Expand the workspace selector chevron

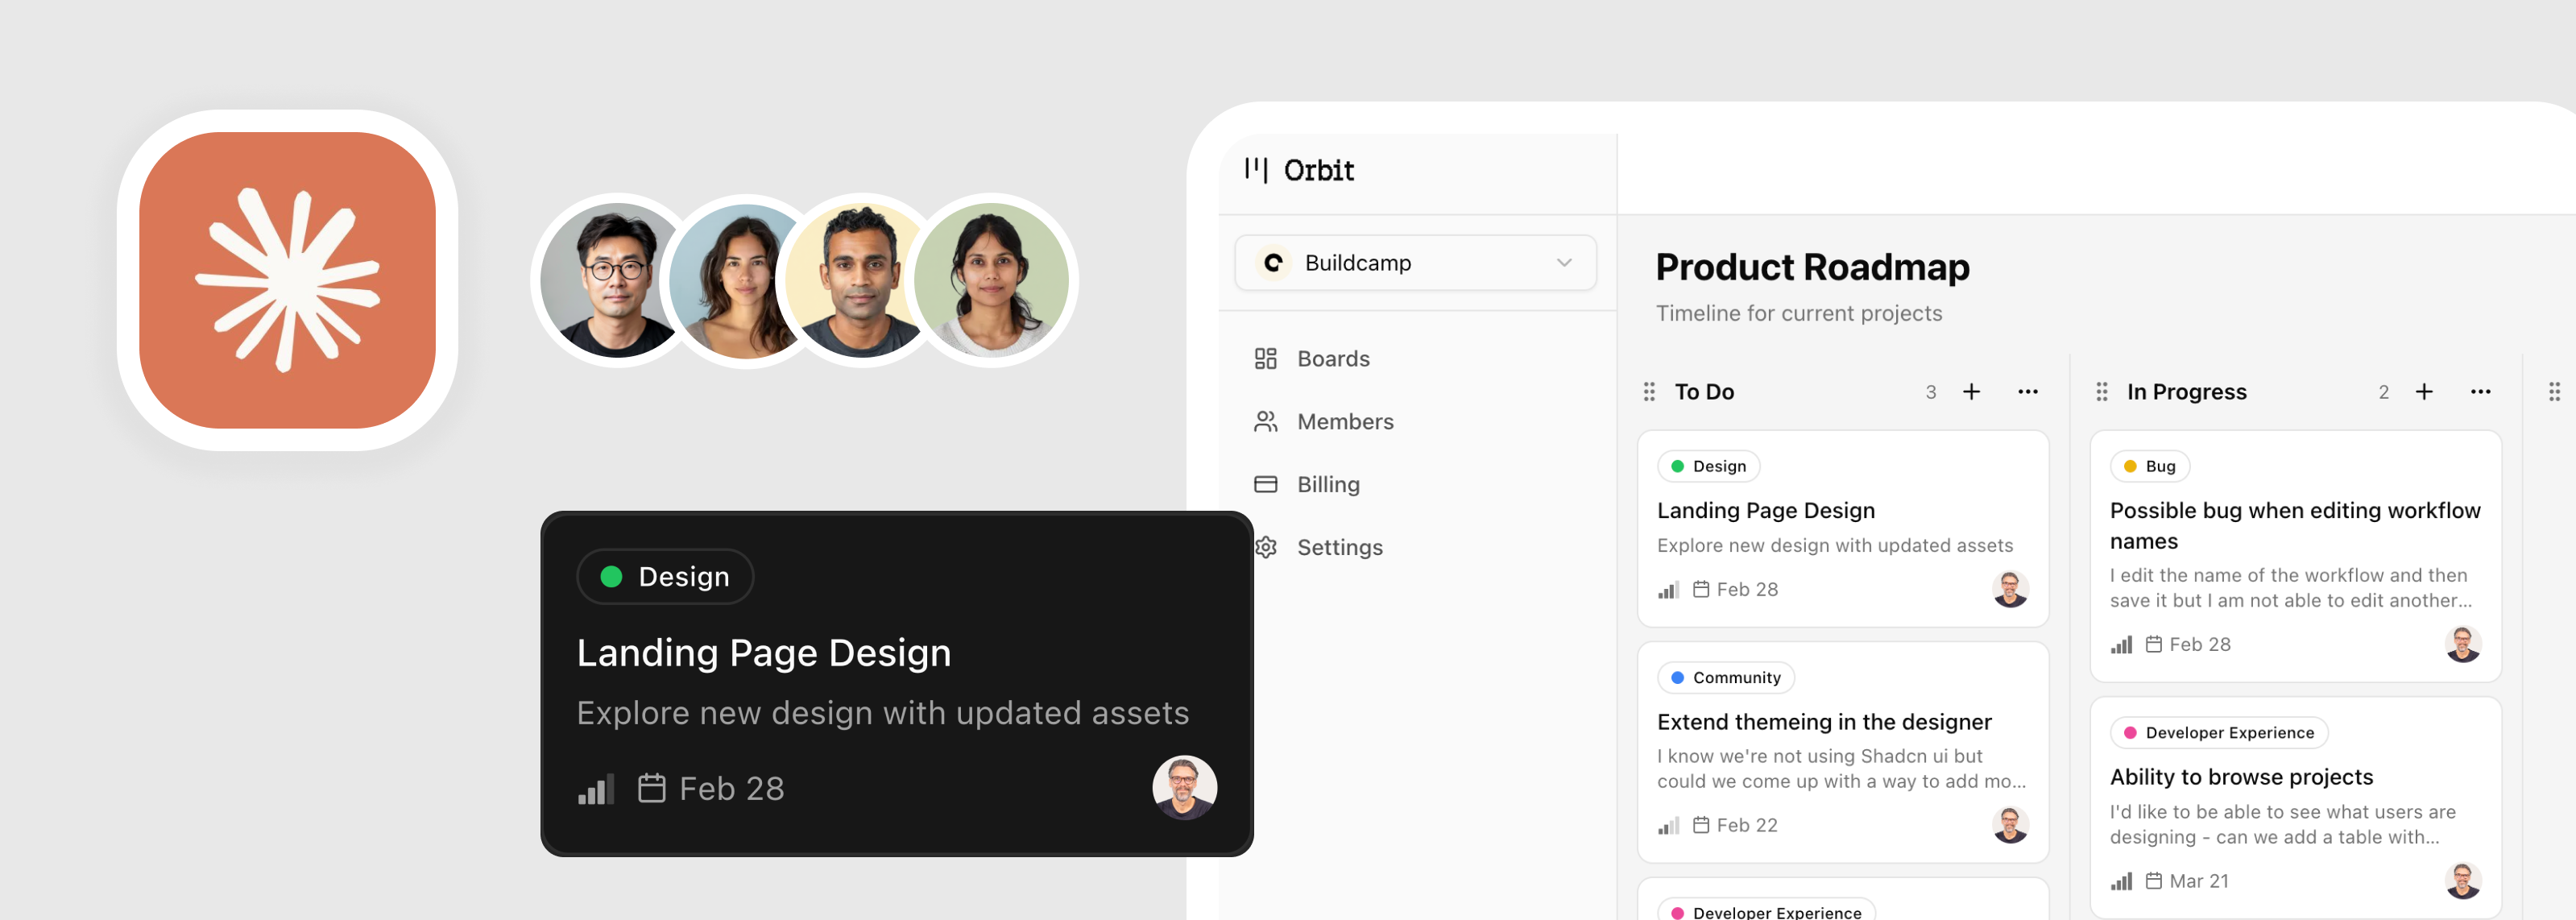coord(1564,263)
